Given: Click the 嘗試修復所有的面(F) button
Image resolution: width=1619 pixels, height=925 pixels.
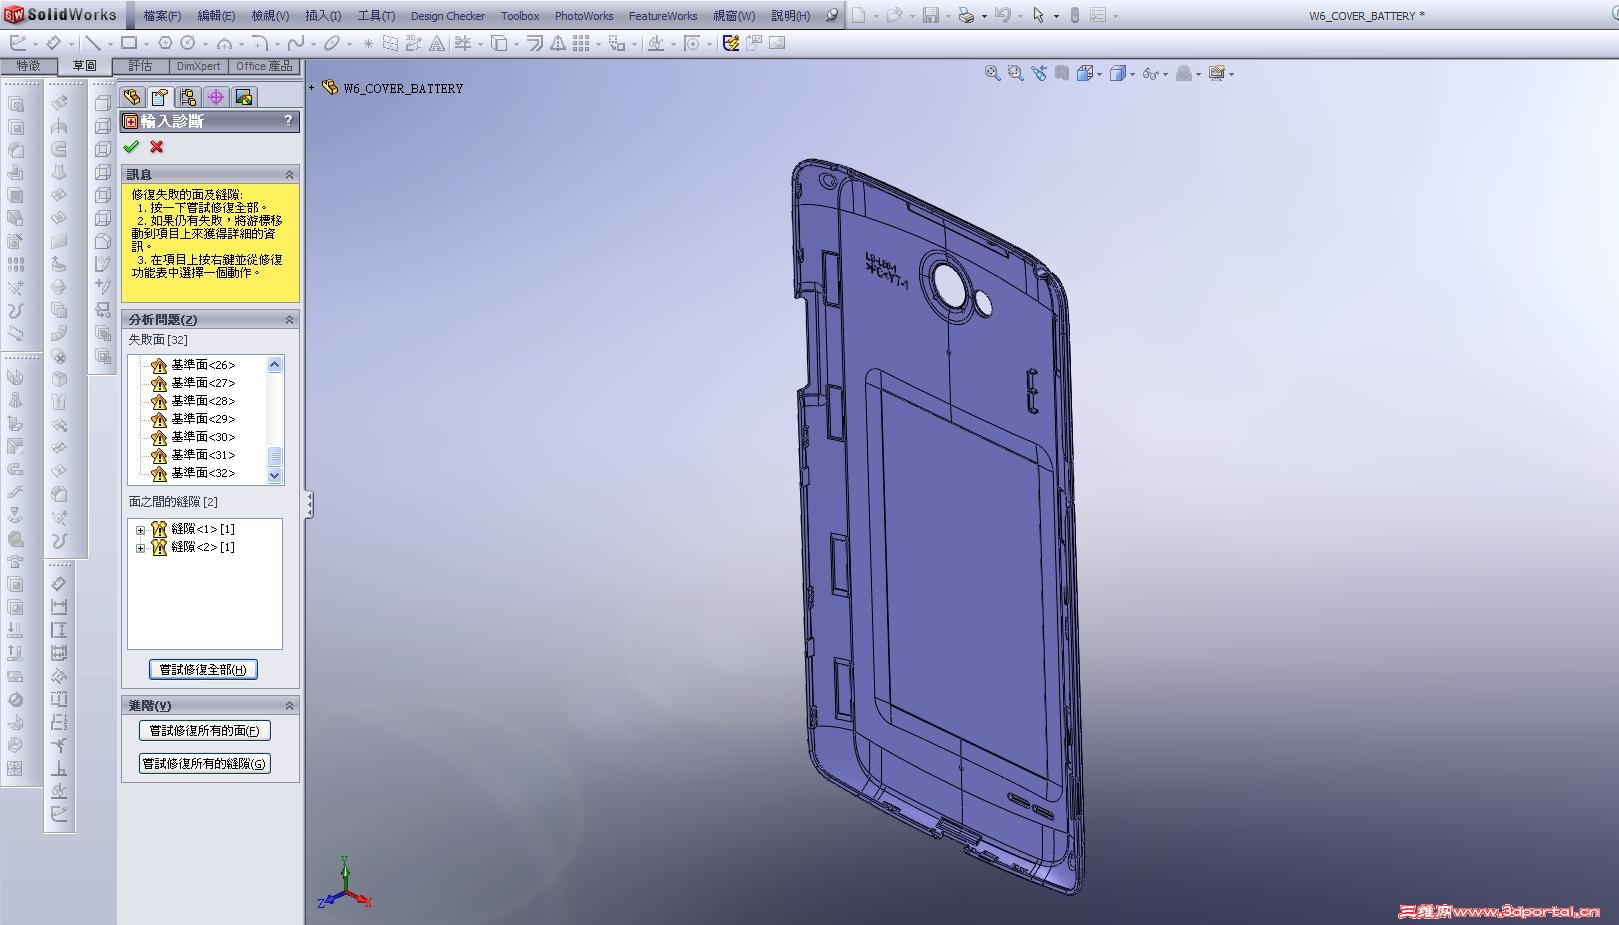Looking at the screenshot, I should coord(204,731).
